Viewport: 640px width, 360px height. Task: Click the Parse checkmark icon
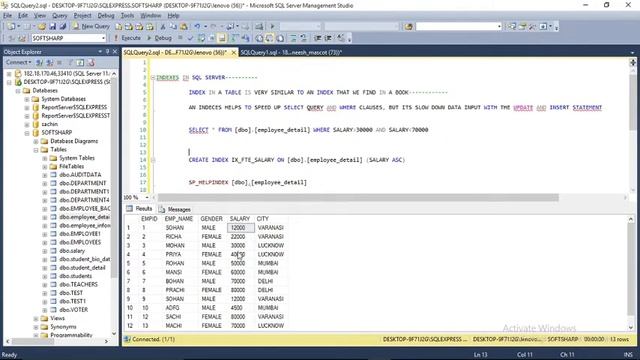[190, 38]
